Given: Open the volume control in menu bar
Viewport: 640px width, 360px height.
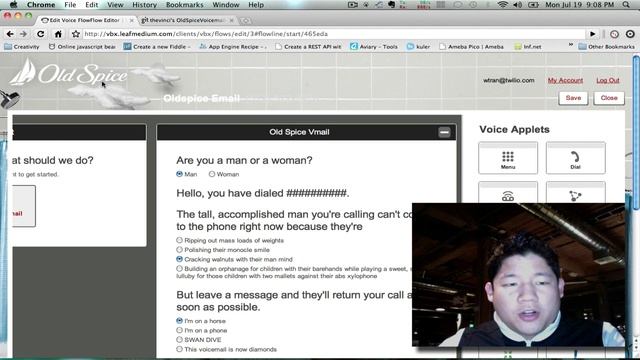Looking at the screenshot, I should (518, 5).
